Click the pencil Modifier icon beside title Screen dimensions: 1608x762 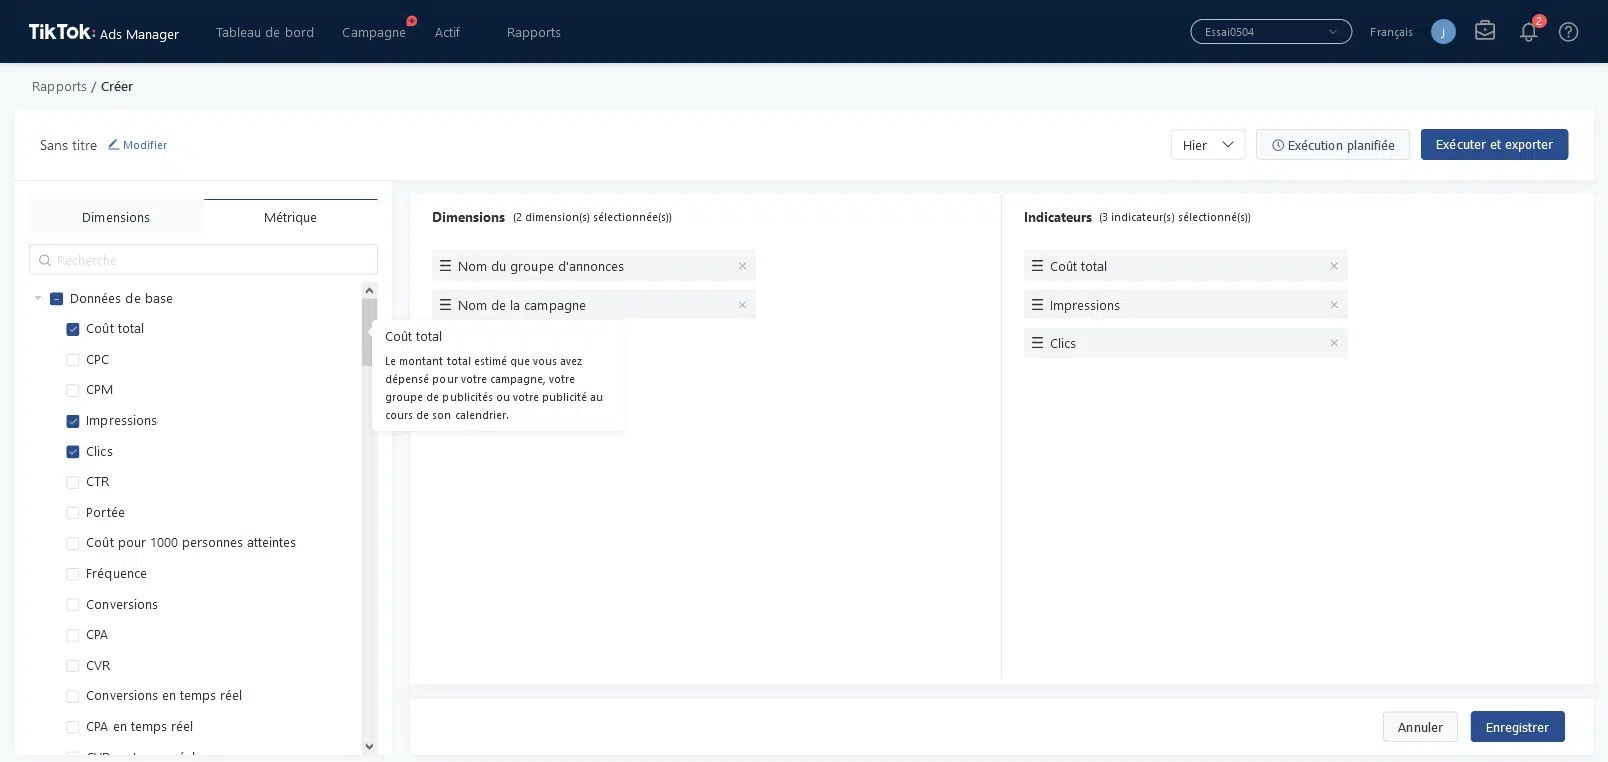114,145
